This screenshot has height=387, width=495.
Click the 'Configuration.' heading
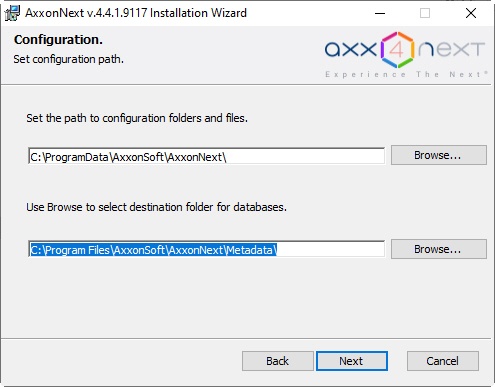58,40
